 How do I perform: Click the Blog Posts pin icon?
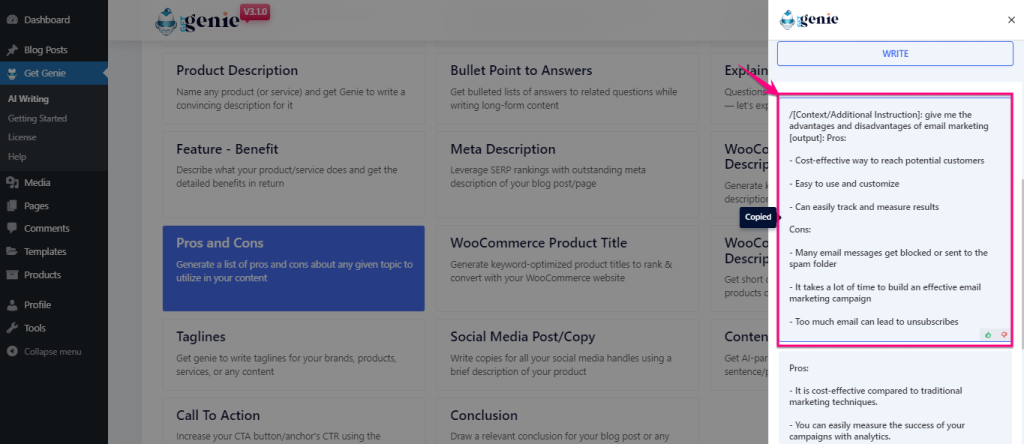coord(12,50)
